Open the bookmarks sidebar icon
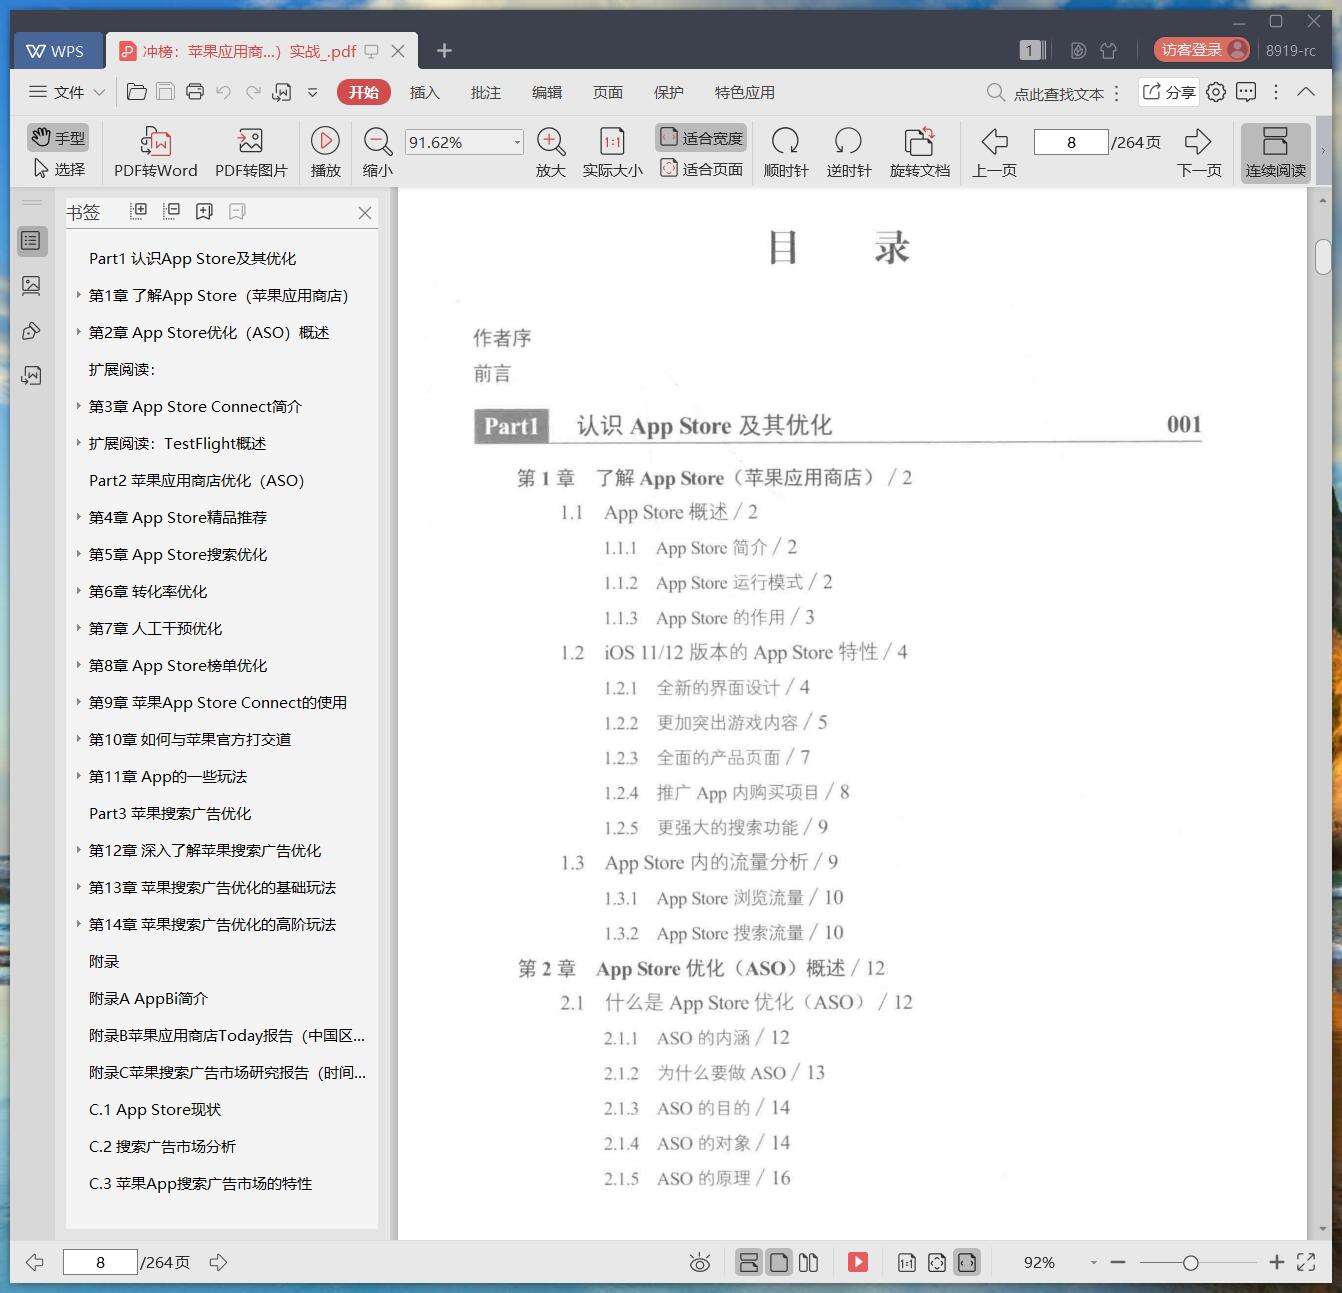The image size is (1342, 1293). click(x=31, y=240)
